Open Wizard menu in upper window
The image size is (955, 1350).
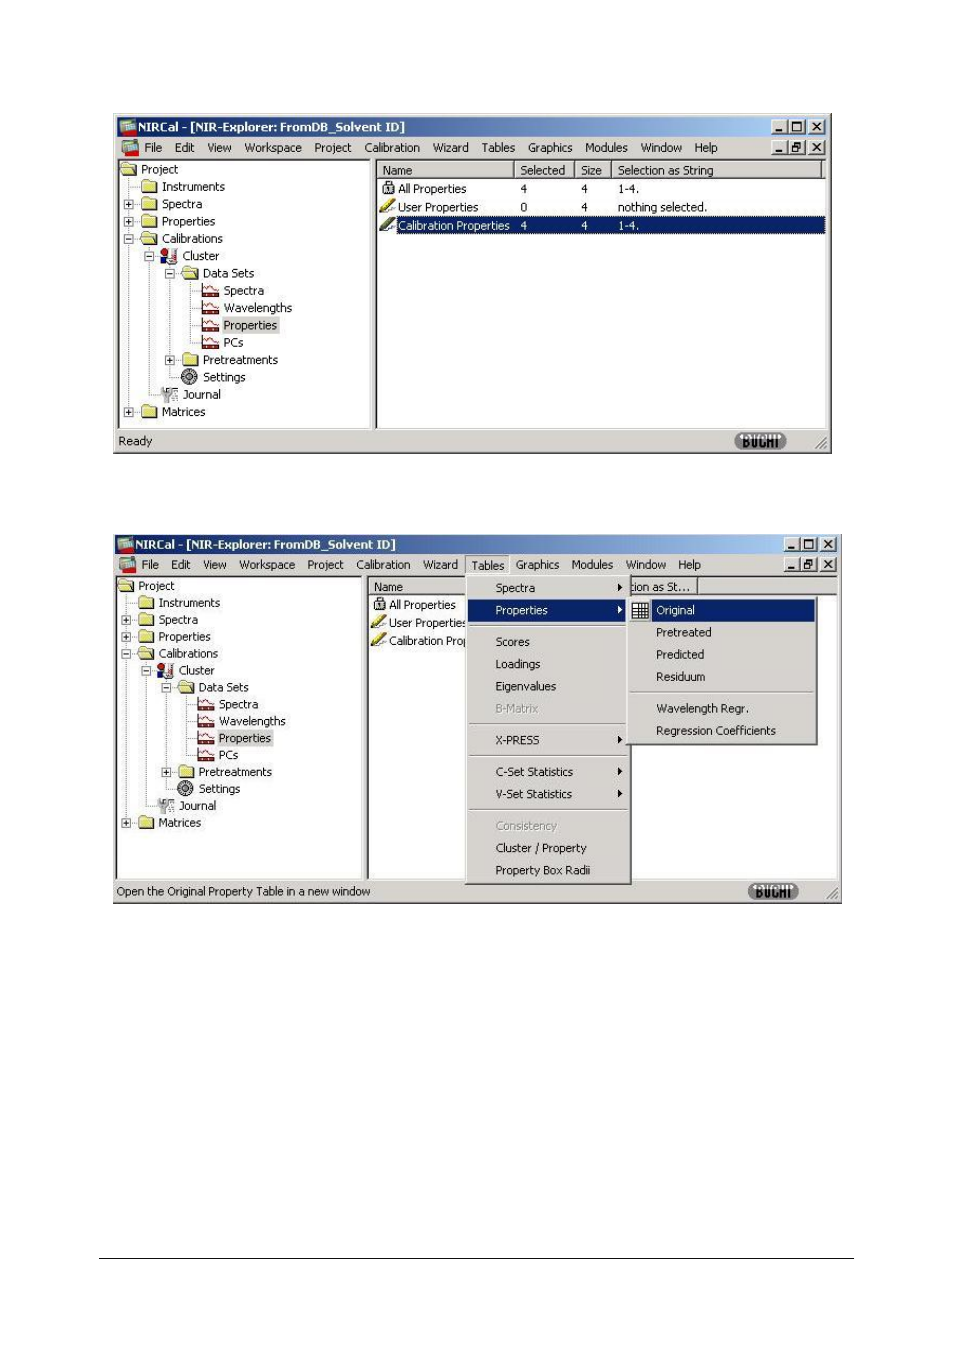pyautogui.click(x=450, y=148)
